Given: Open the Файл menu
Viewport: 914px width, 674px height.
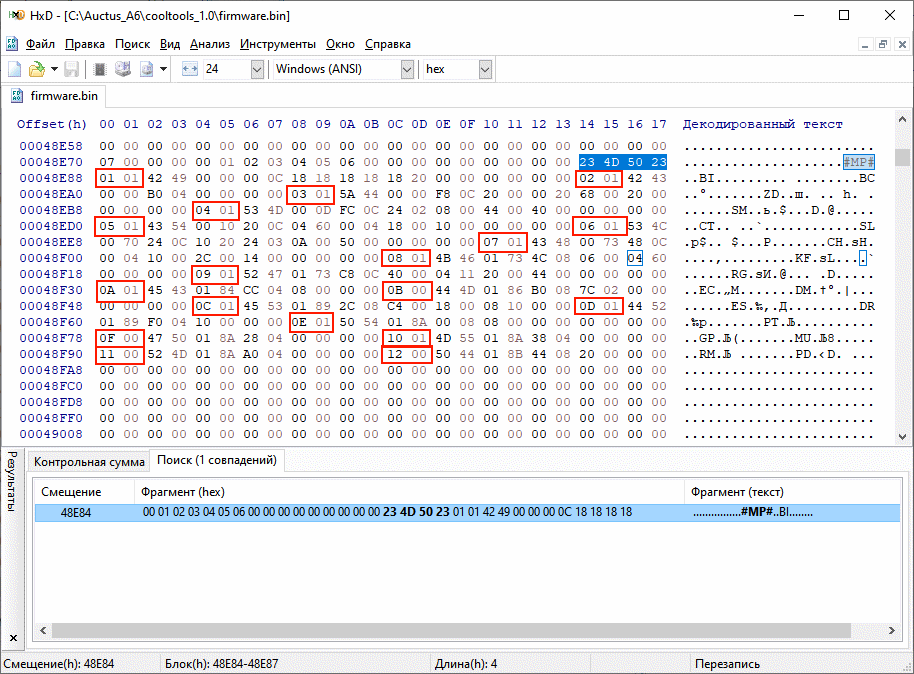Looking at the screenshot, I should [40, 44].
